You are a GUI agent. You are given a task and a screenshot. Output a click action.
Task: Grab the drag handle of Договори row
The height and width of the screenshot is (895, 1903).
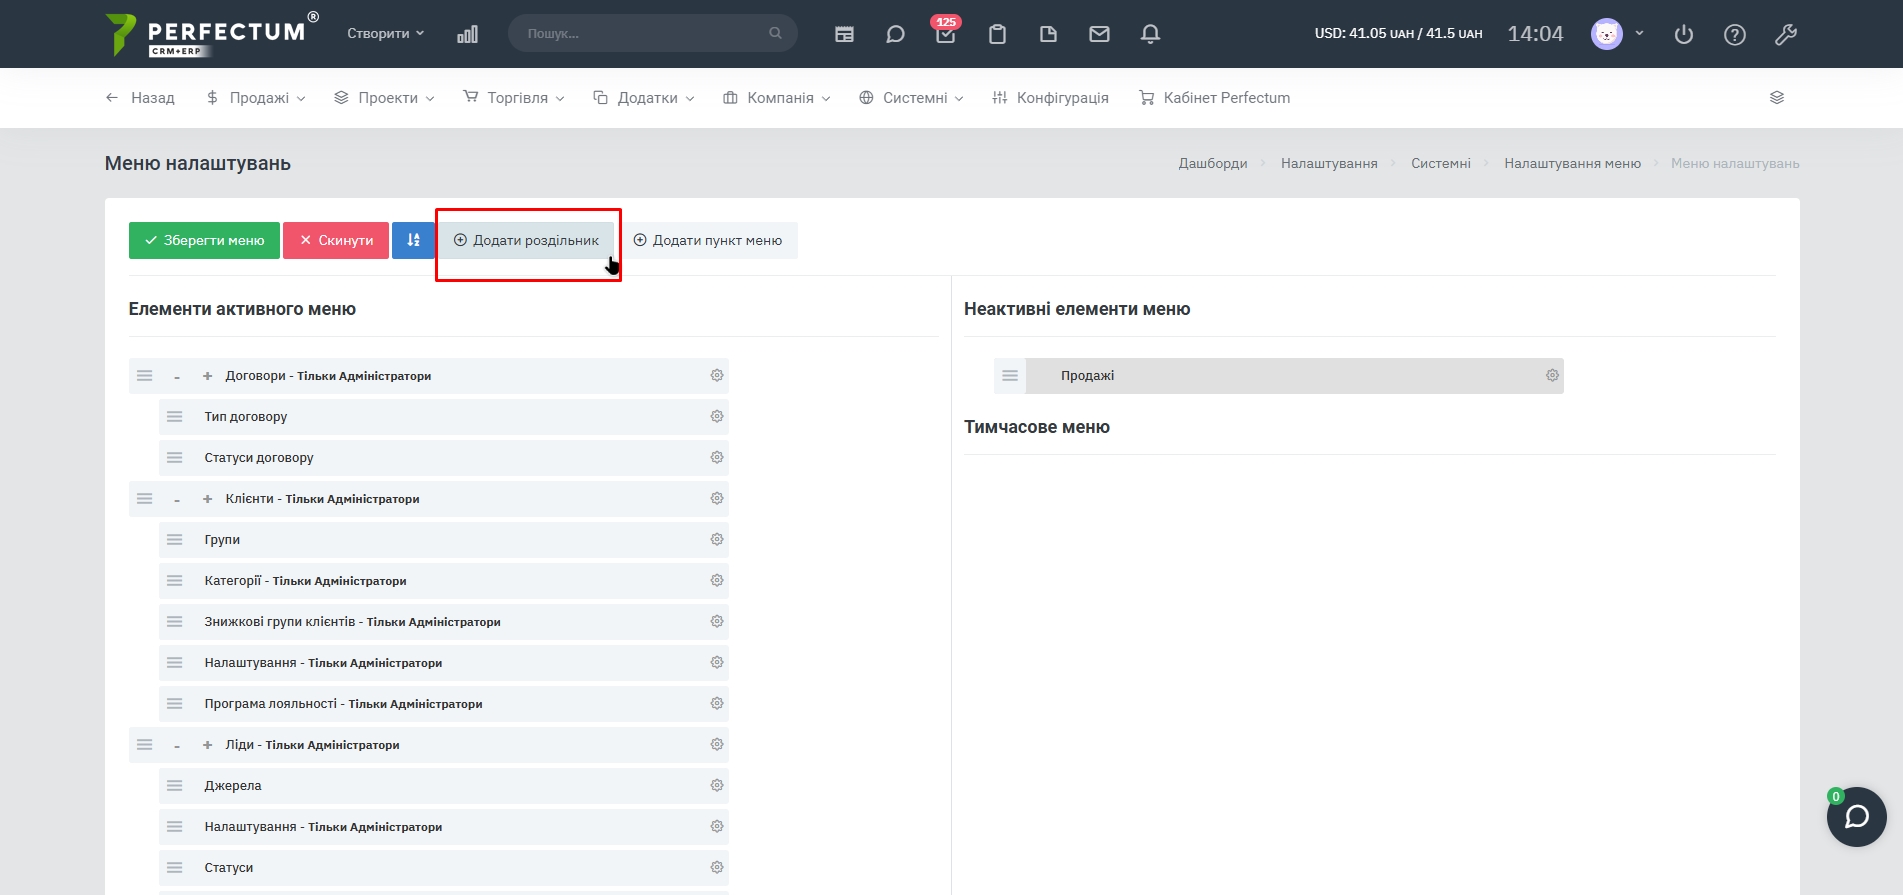(x=145, y=376)
